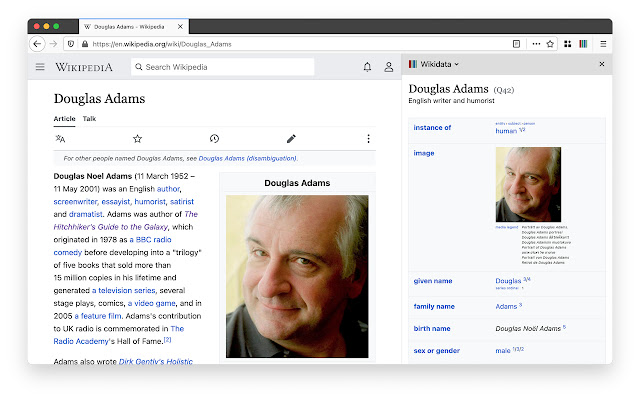
Task: Click the browser forward arrow
Action: click(53, 44)
